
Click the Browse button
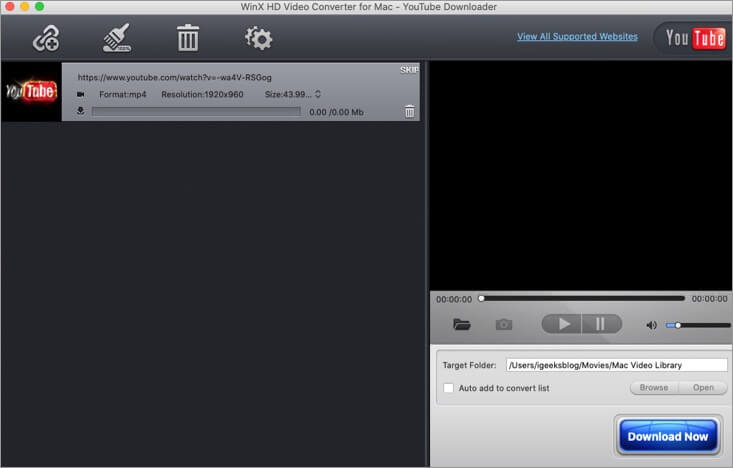pos(654,388)
